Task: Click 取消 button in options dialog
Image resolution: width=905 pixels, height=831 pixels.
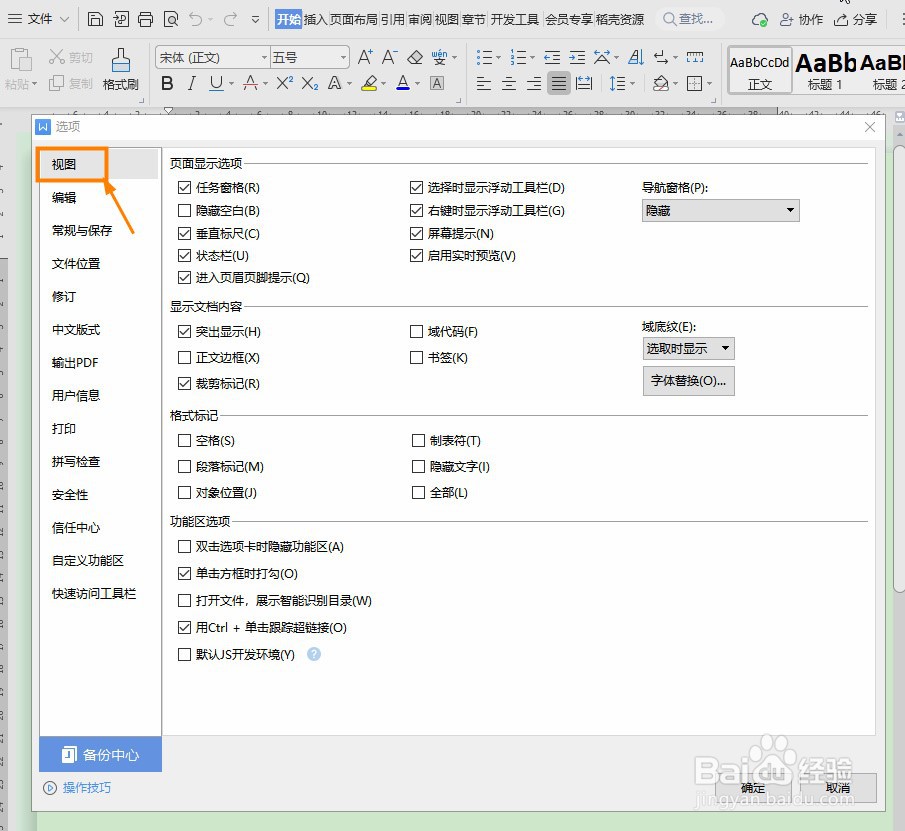Action: (837, 788)
